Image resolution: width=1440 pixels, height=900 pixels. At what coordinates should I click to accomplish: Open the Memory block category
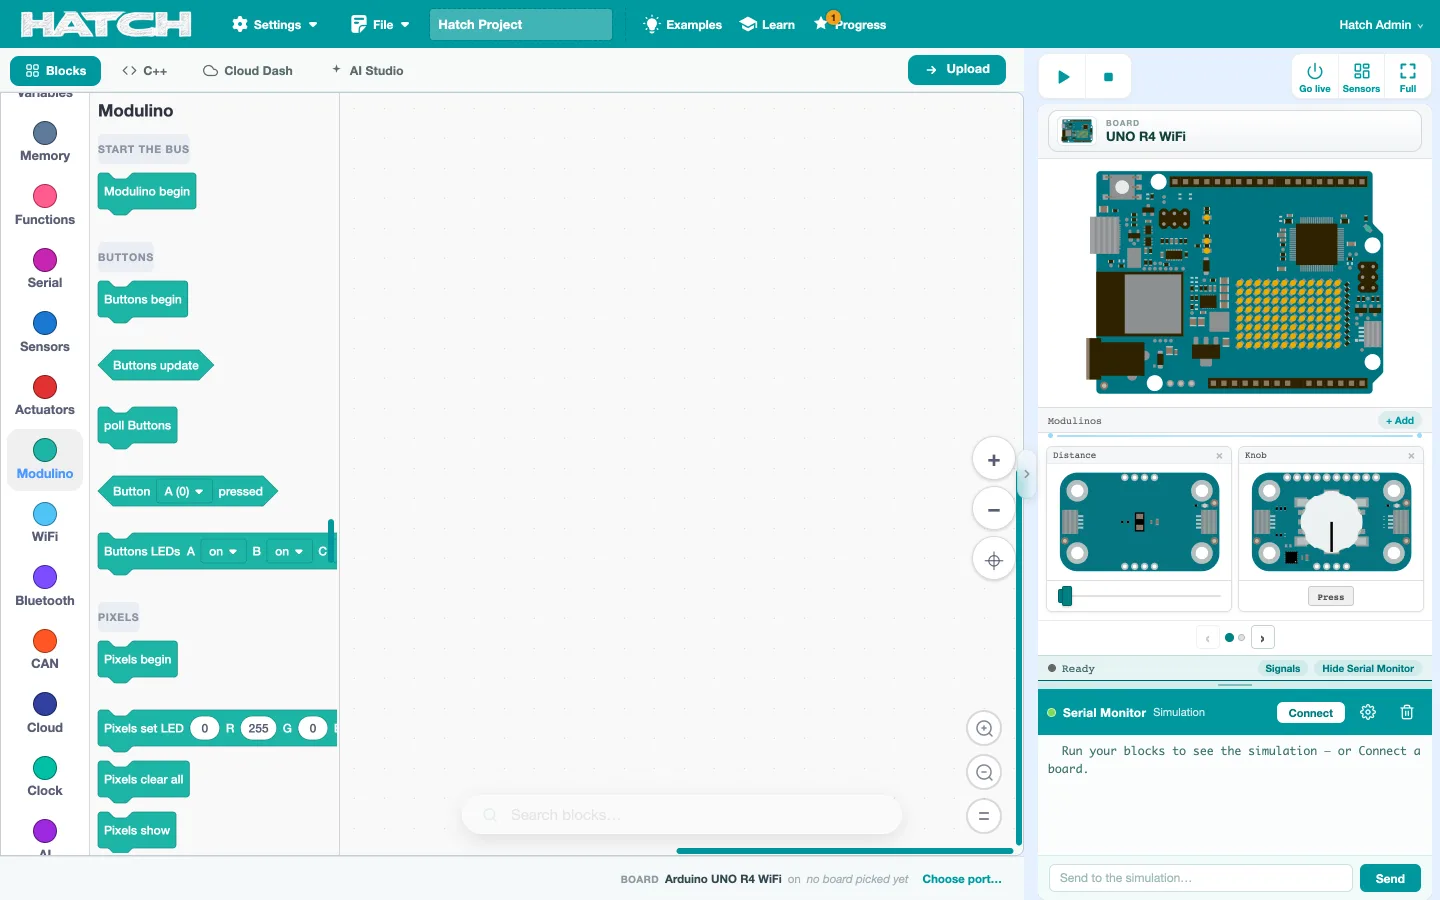45,142
